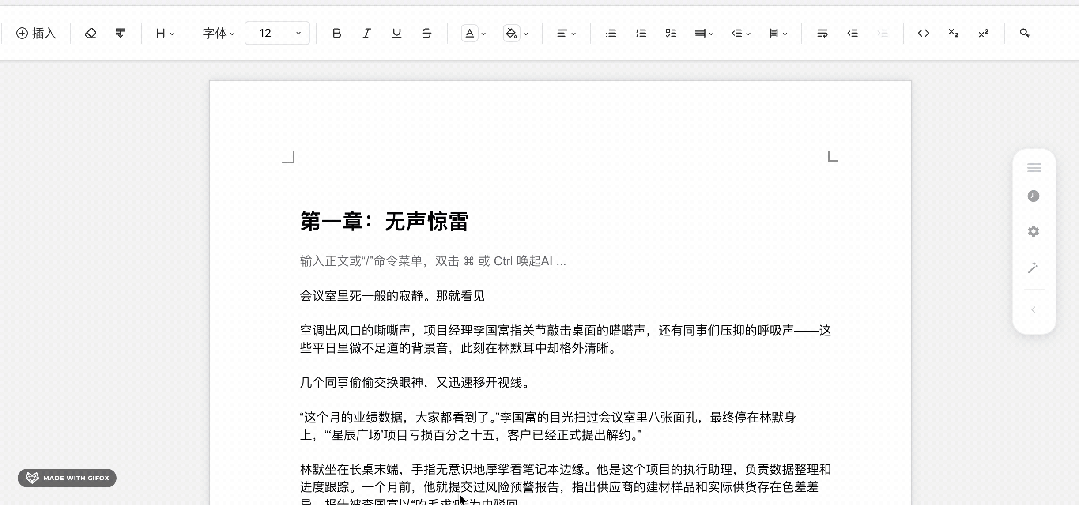This screenshot has width=1080, height=506.
Task: Click the placeholder line 输入正文或"/"命令菜单
Action: (433, 261)
